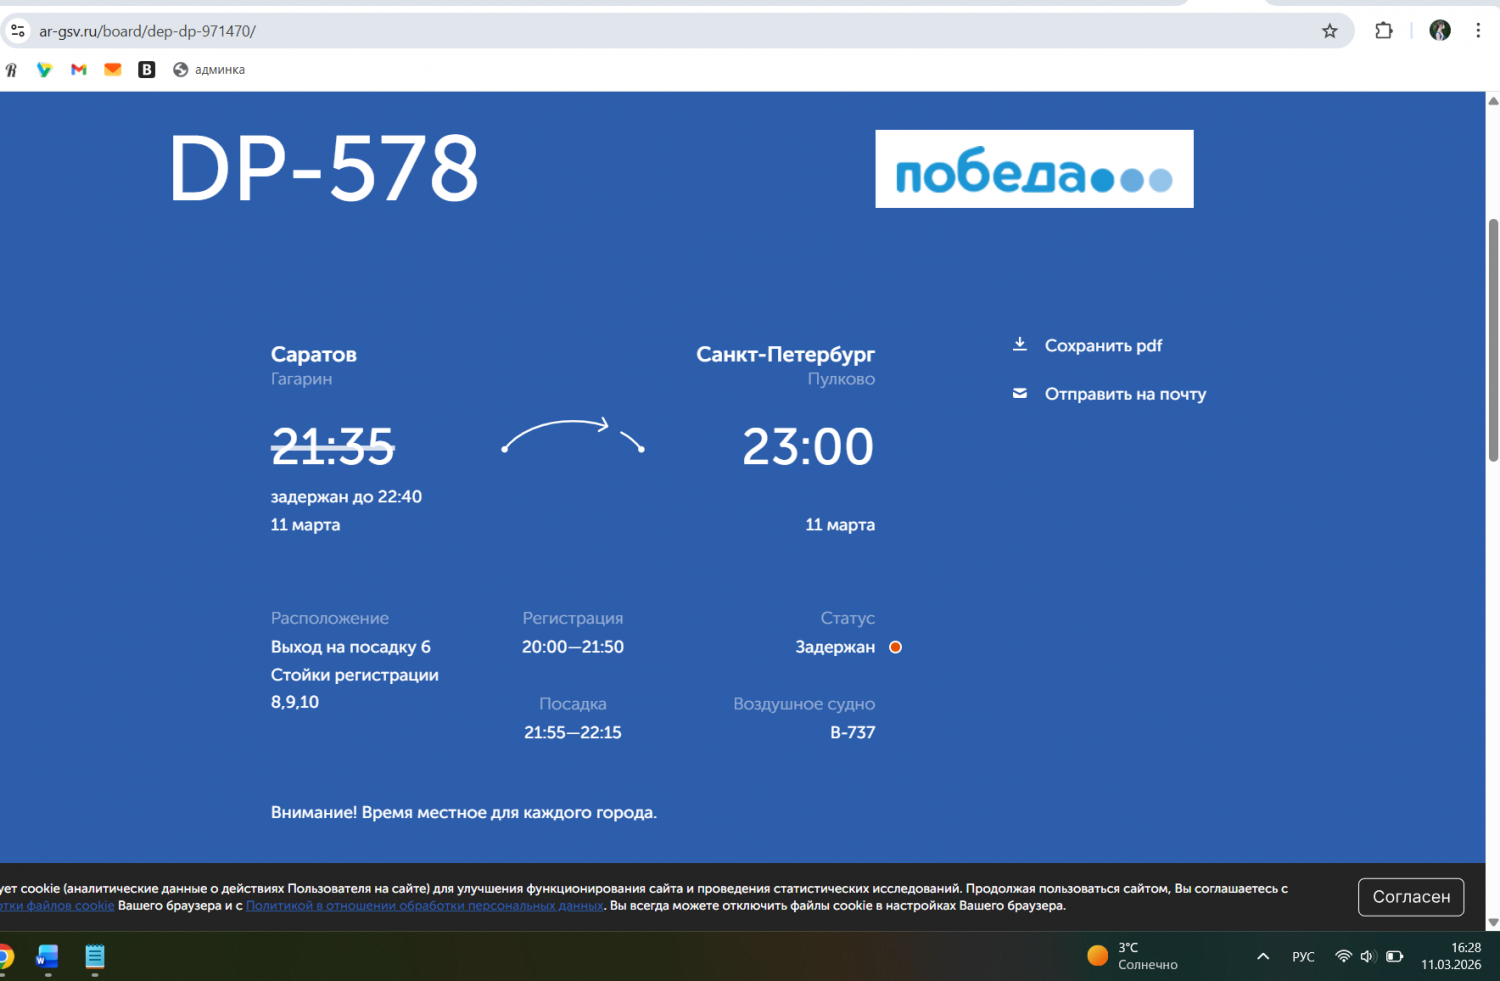
Task: Click the download icon beside Сохранить pdf
Action: point(1020,345)
